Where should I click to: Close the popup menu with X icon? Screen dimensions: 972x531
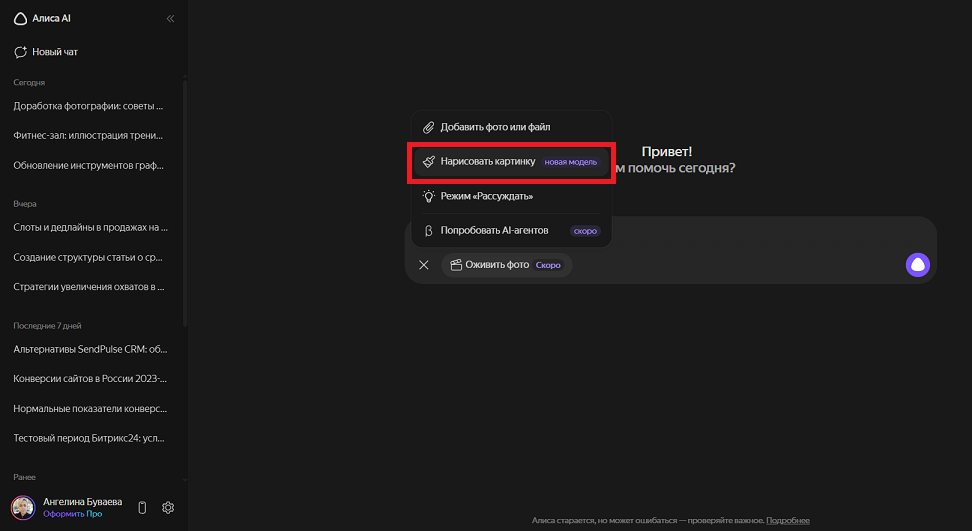(424, 265)
